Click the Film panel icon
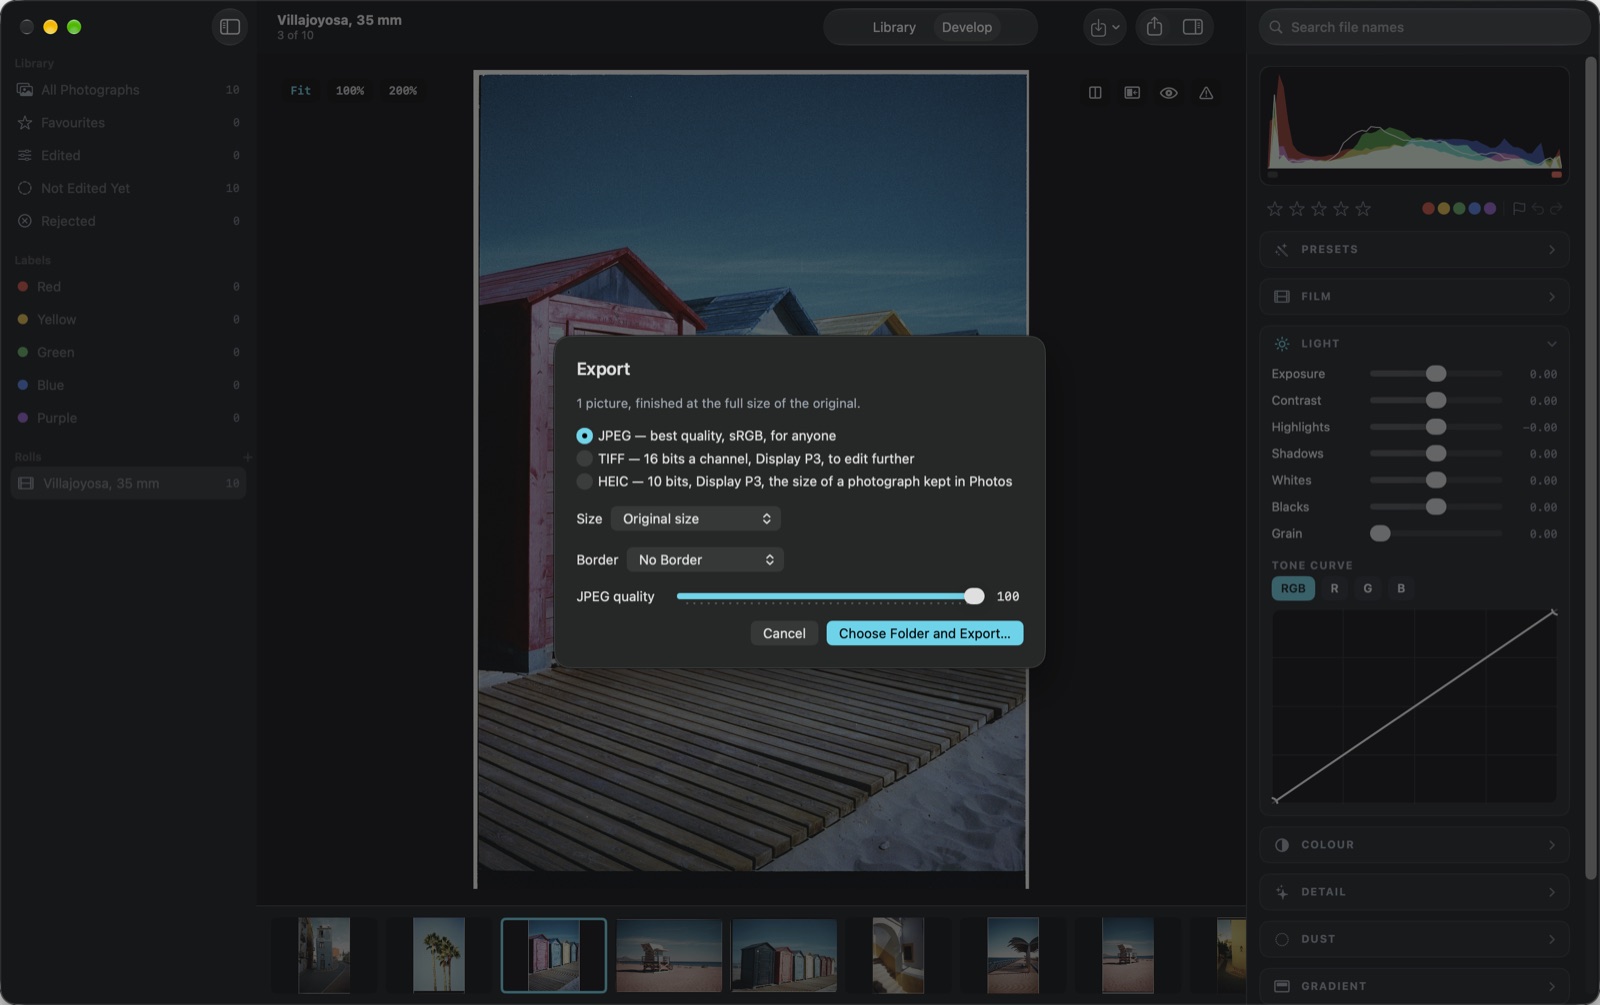 (1282, 297)
